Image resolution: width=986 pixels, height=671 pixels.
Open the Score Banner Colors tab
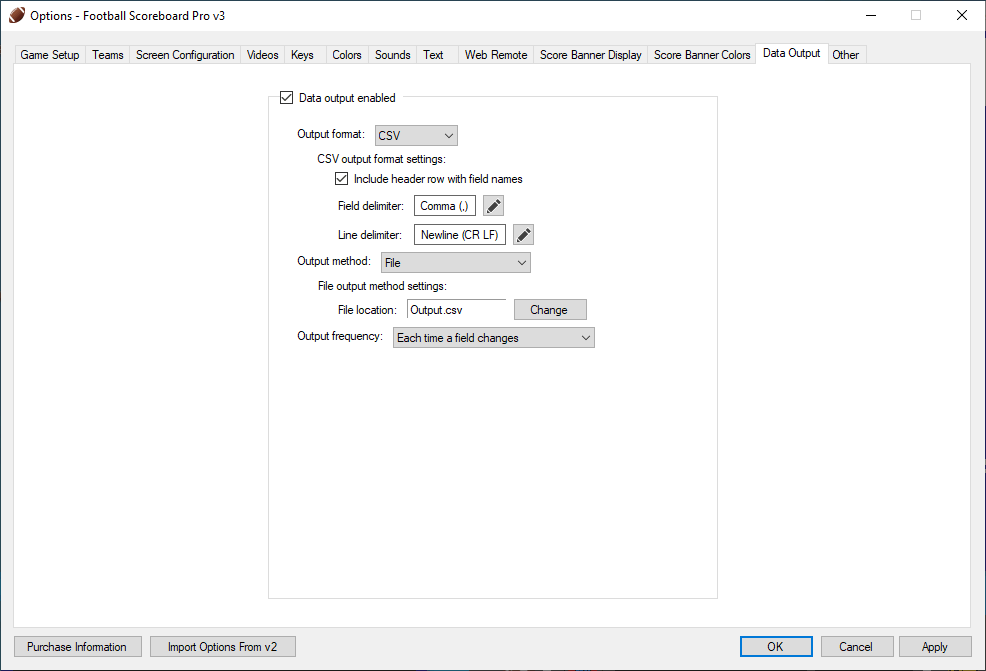click(702, 55)
